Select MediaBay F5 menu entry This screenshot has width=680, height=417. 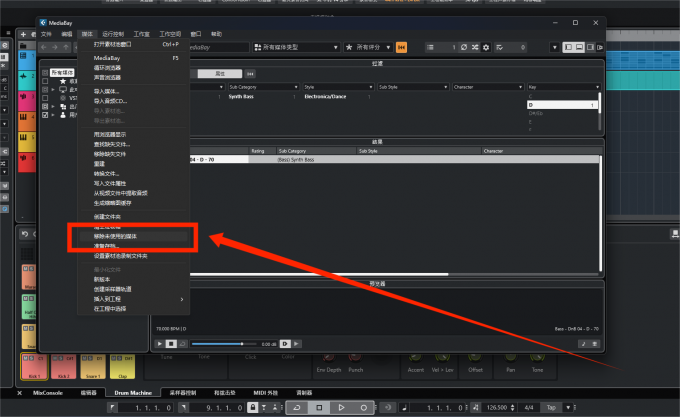click(x=134, y=58)
